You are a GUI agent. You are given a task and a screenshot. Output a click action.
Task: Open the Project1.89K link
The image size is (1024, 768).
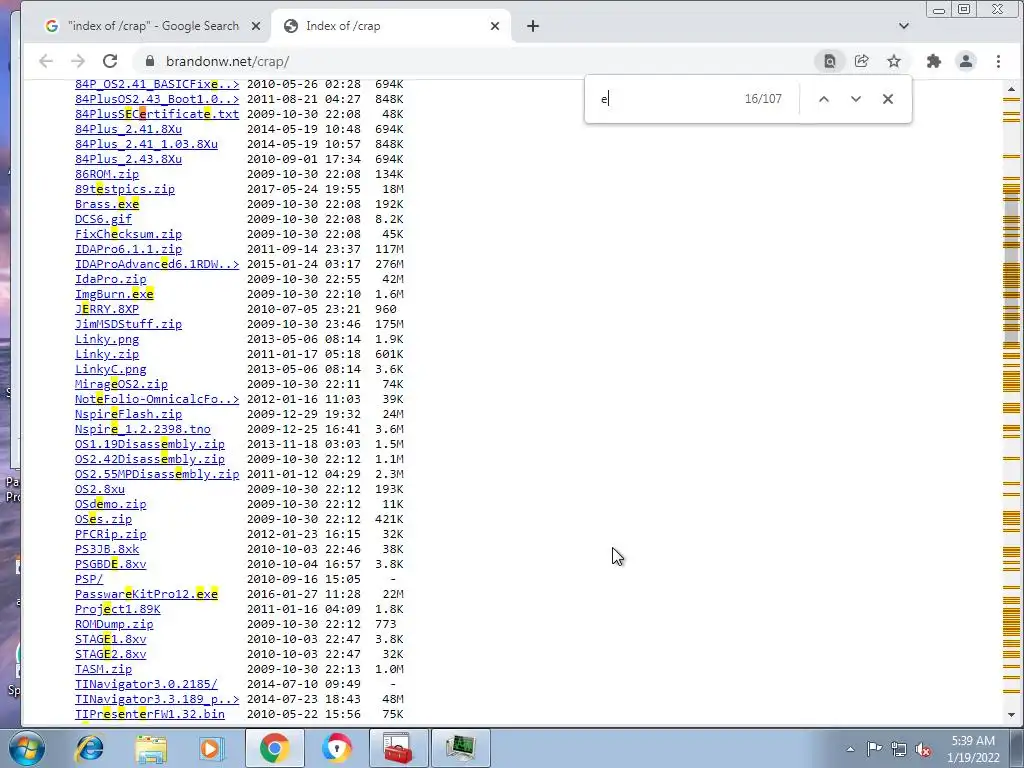click(118, 609)
